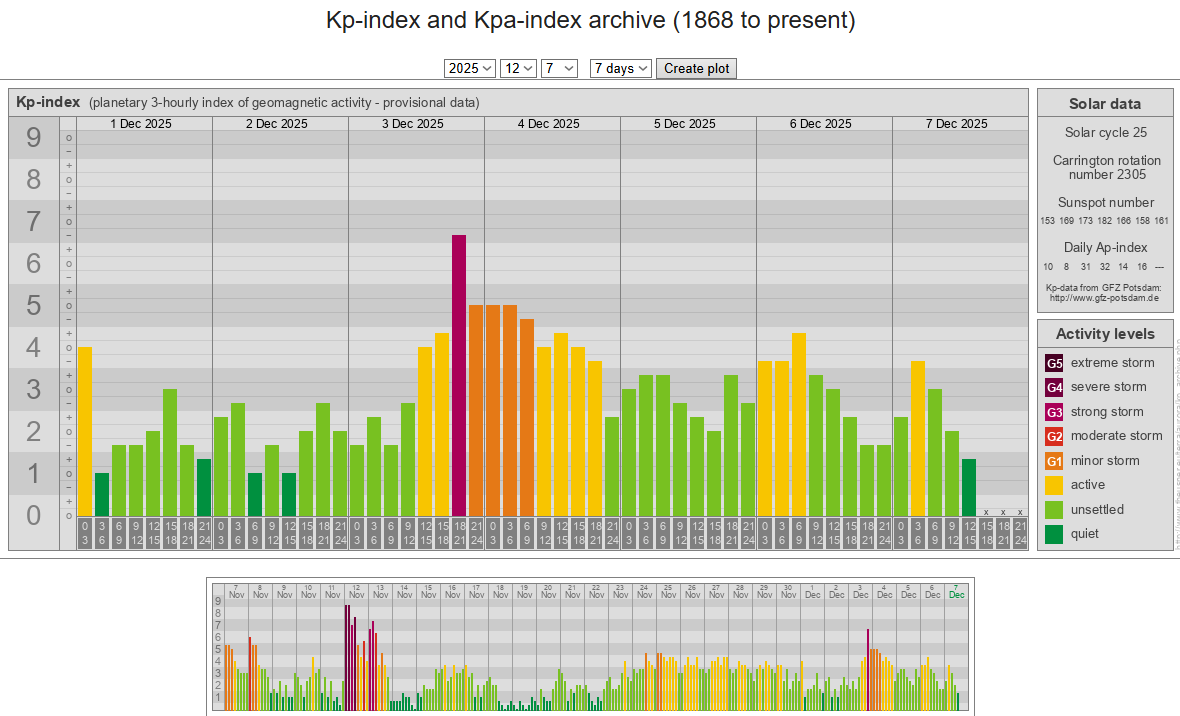Image resolution: width=1180 pixels, height=716 pixels.
Task: Expand the '7 days' duration dropdown
Action: pos(620,68)
